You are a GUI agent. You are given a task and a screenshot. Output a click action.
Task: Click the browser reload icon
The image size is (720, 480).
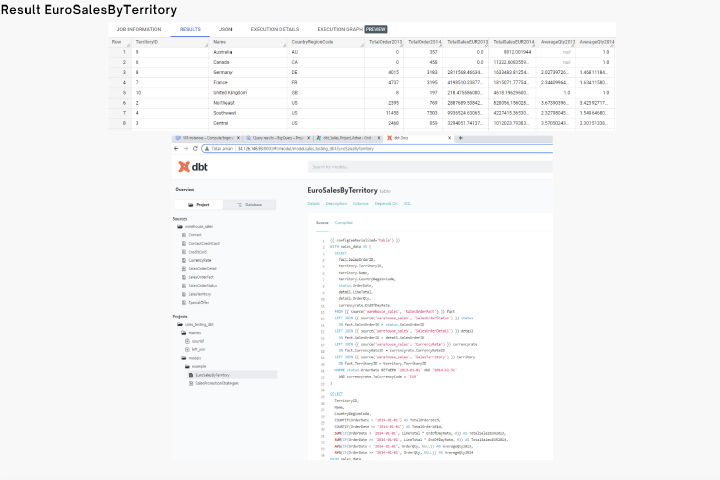pos(195,149)
